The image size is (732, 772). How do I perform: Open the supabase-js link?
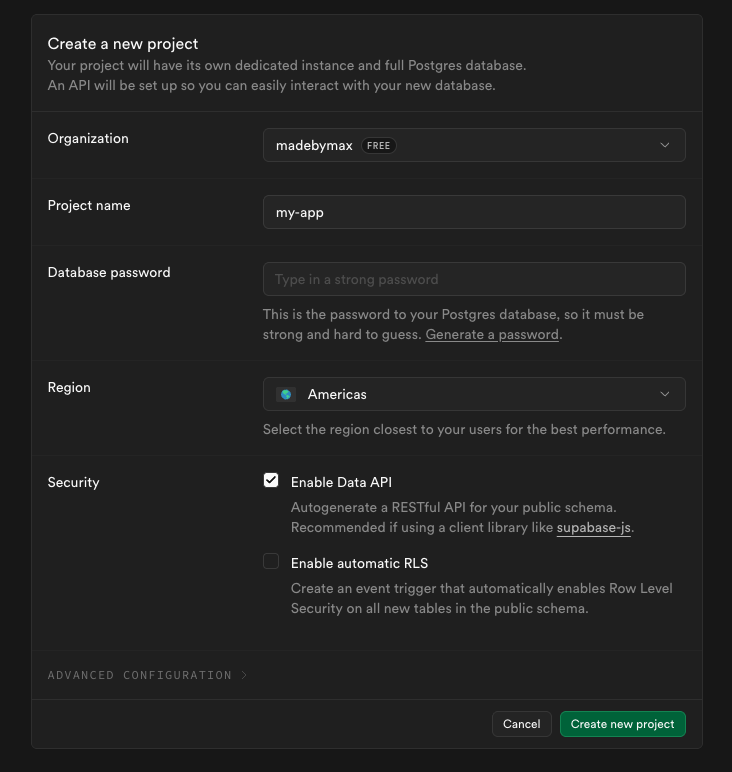593,528
